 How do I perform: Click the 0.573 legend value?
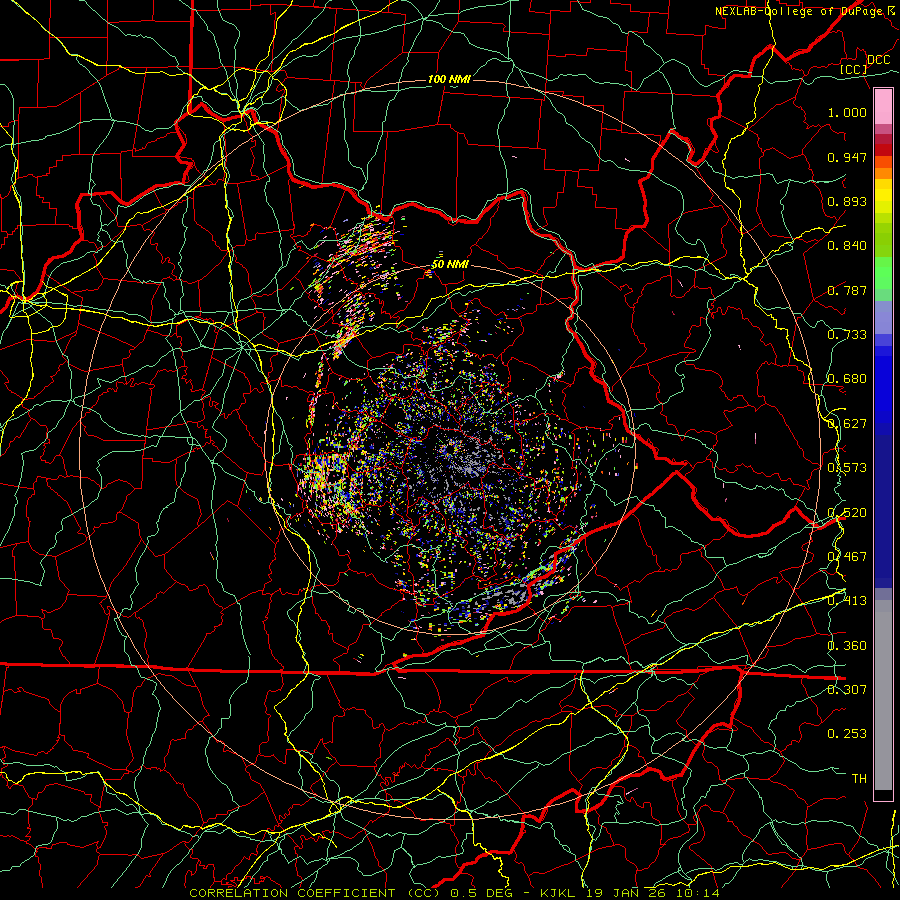click(x=847, y=468)
